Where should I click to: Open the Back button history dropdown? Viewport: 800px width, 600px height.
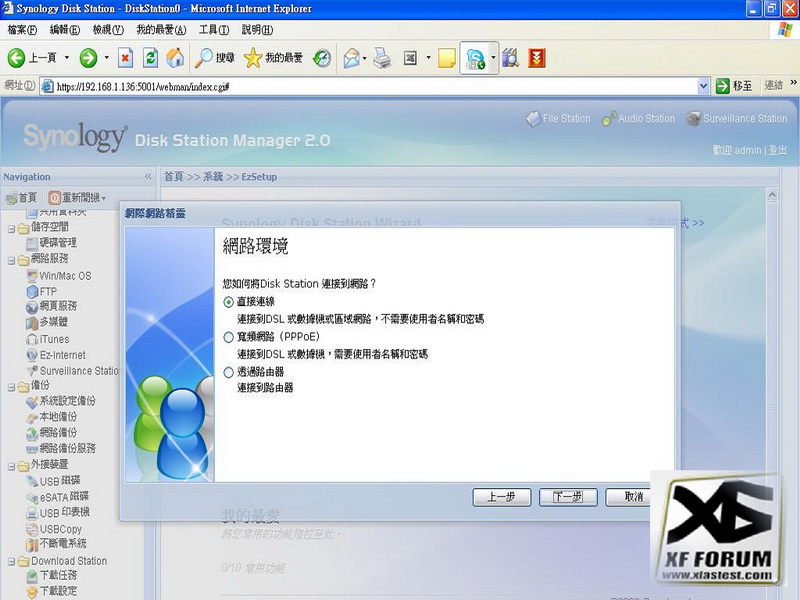click(66, 58)
